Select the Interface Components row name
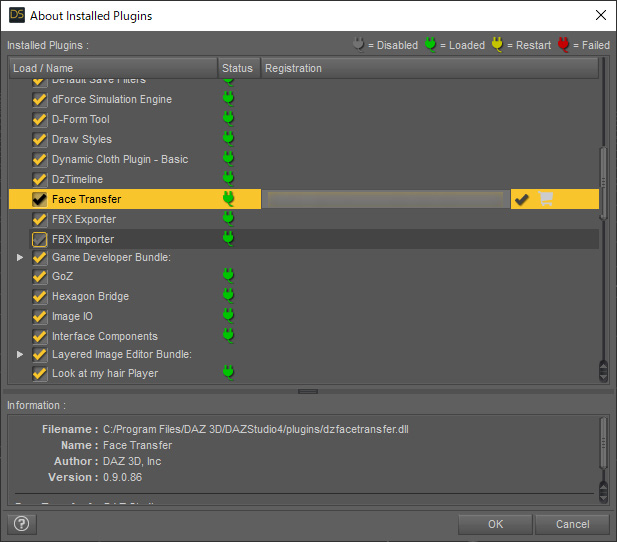Image resolution: width=617 pixels, height=542 pixels. [105, 336]
